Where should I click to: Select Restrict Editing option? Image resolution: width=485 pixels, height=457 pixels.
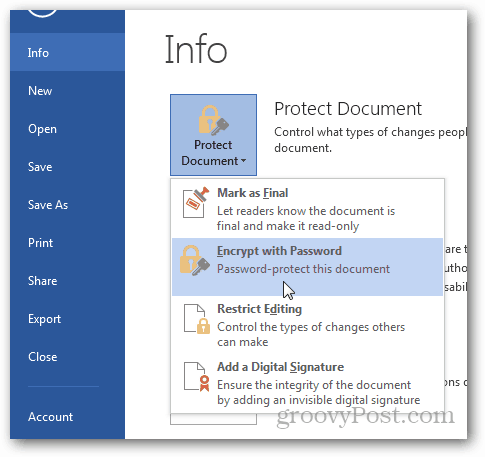[307, 325]
